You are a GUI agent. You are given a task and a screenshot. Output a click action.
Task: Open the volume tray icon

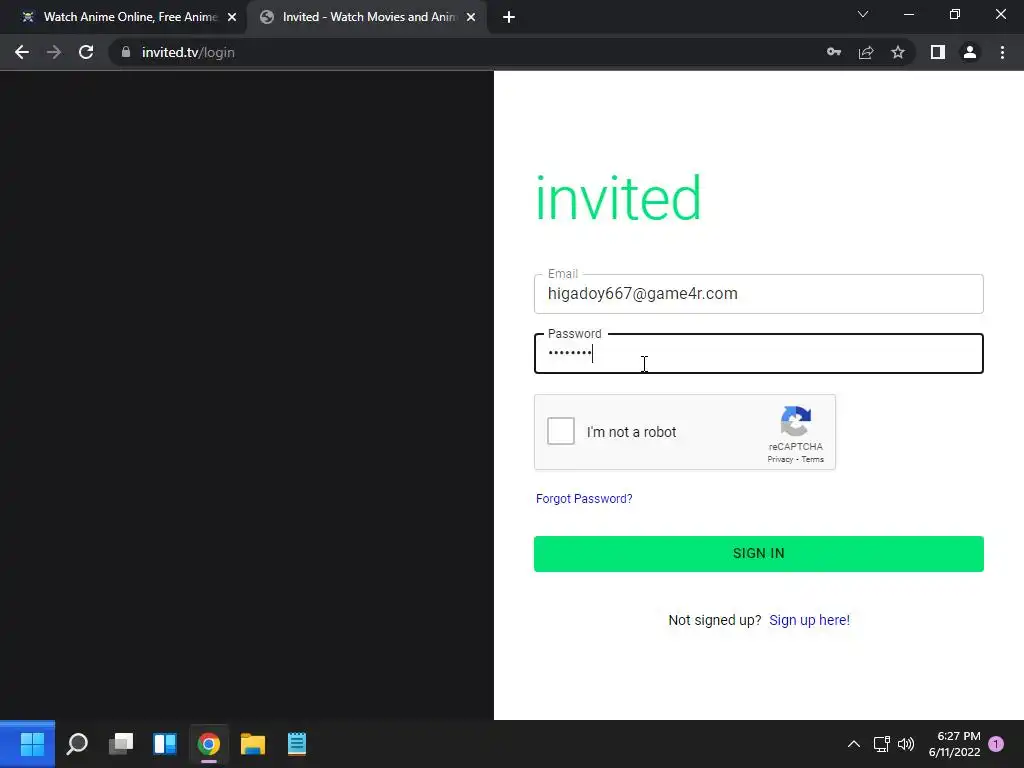point(906,744)
